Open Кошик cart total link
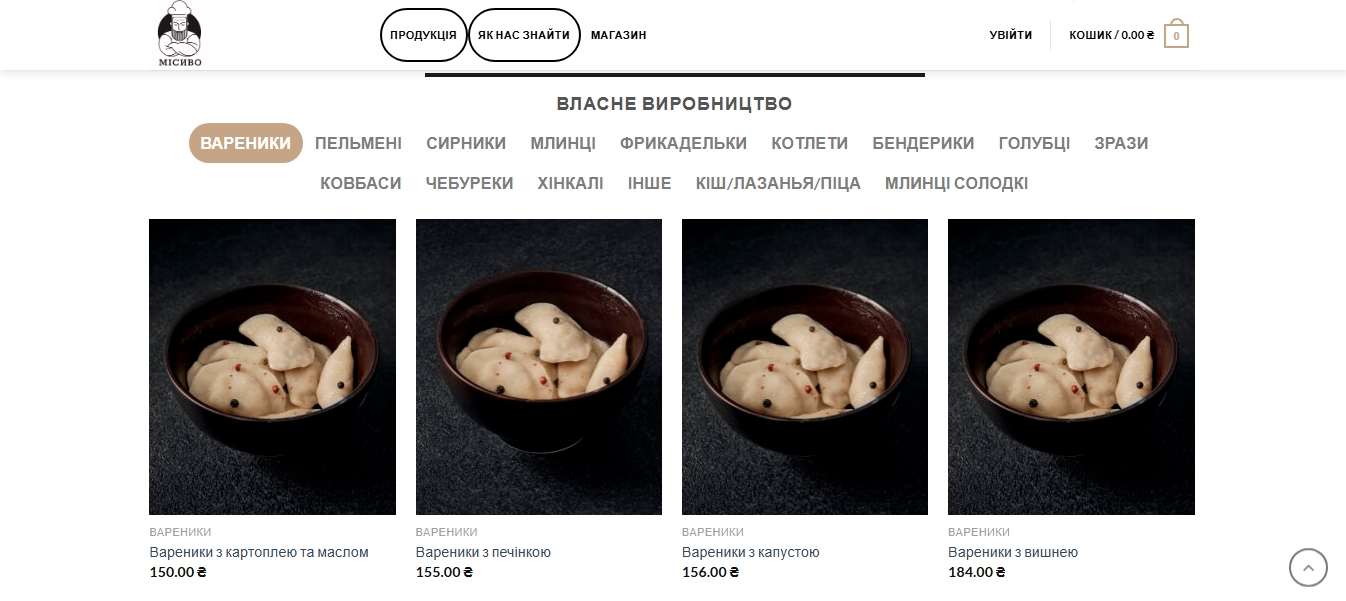The width and height of the screenshot is (1346, 601). (x=1111, y=35)
